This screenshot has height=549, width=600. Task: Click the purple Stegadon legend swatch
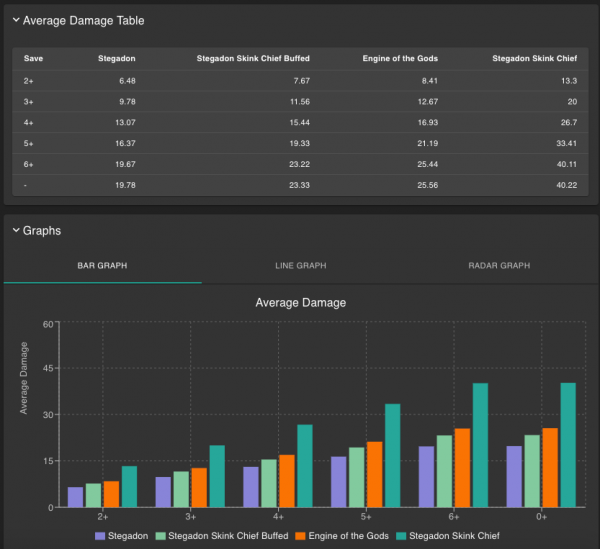(x=100, y=537)
